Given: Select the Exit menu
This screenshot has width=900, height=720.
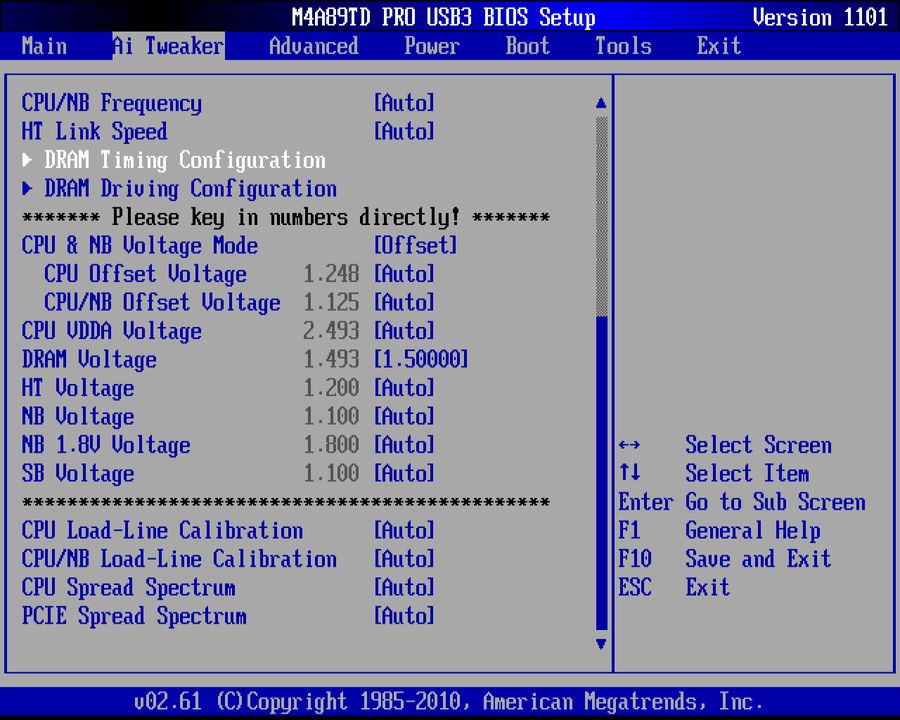Looking at the screenshot, I should click(x=718, y=46).
